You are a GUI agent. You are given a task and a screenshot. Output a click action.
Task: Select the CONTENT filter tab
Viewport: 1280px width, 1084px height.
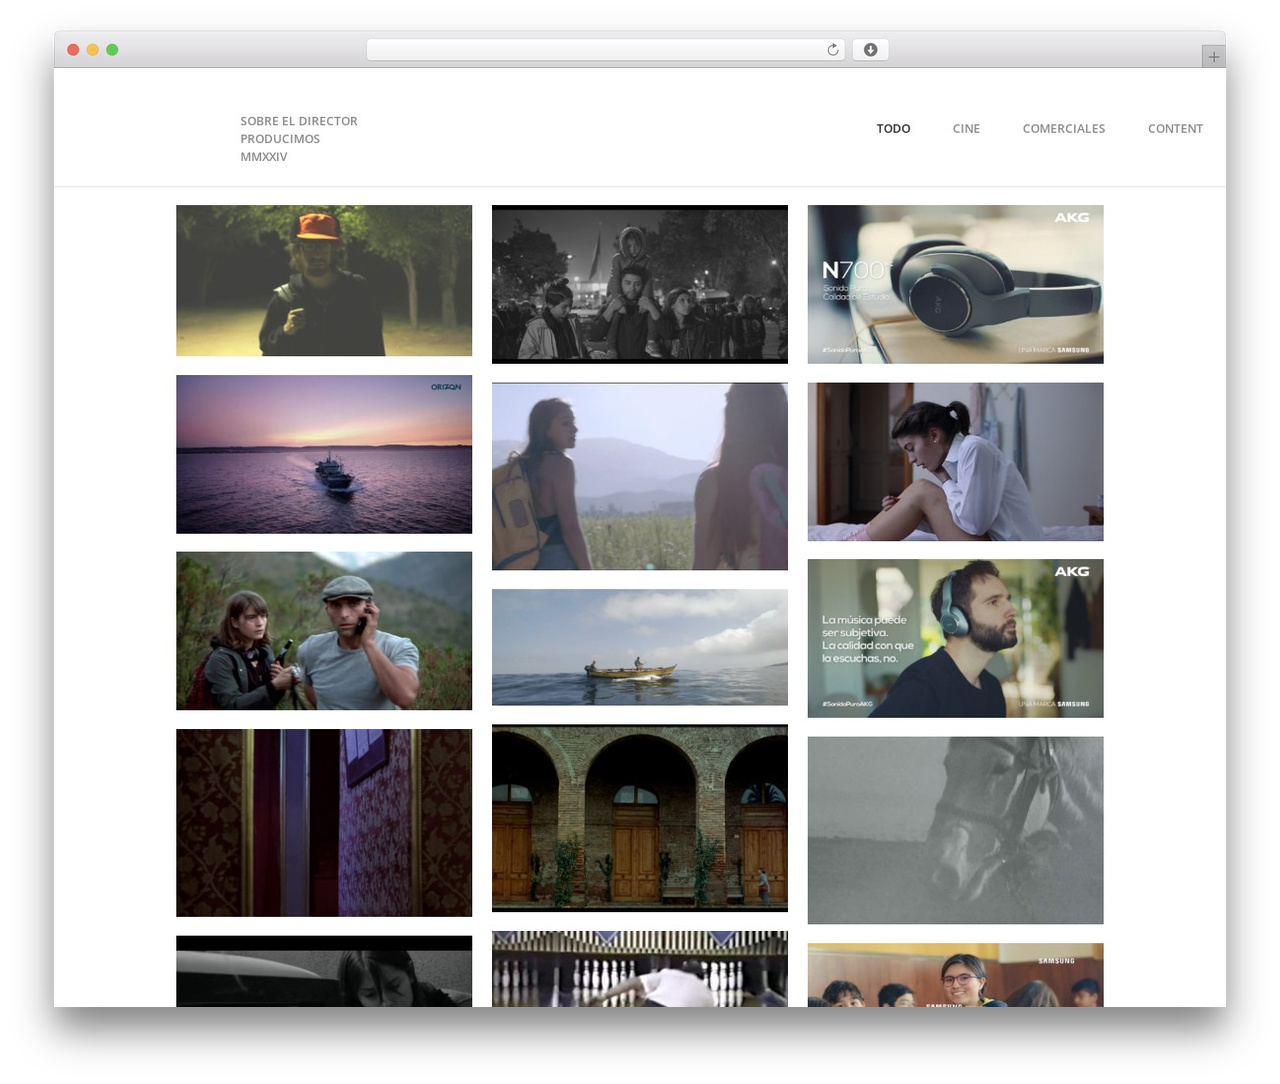[1175, 129]
